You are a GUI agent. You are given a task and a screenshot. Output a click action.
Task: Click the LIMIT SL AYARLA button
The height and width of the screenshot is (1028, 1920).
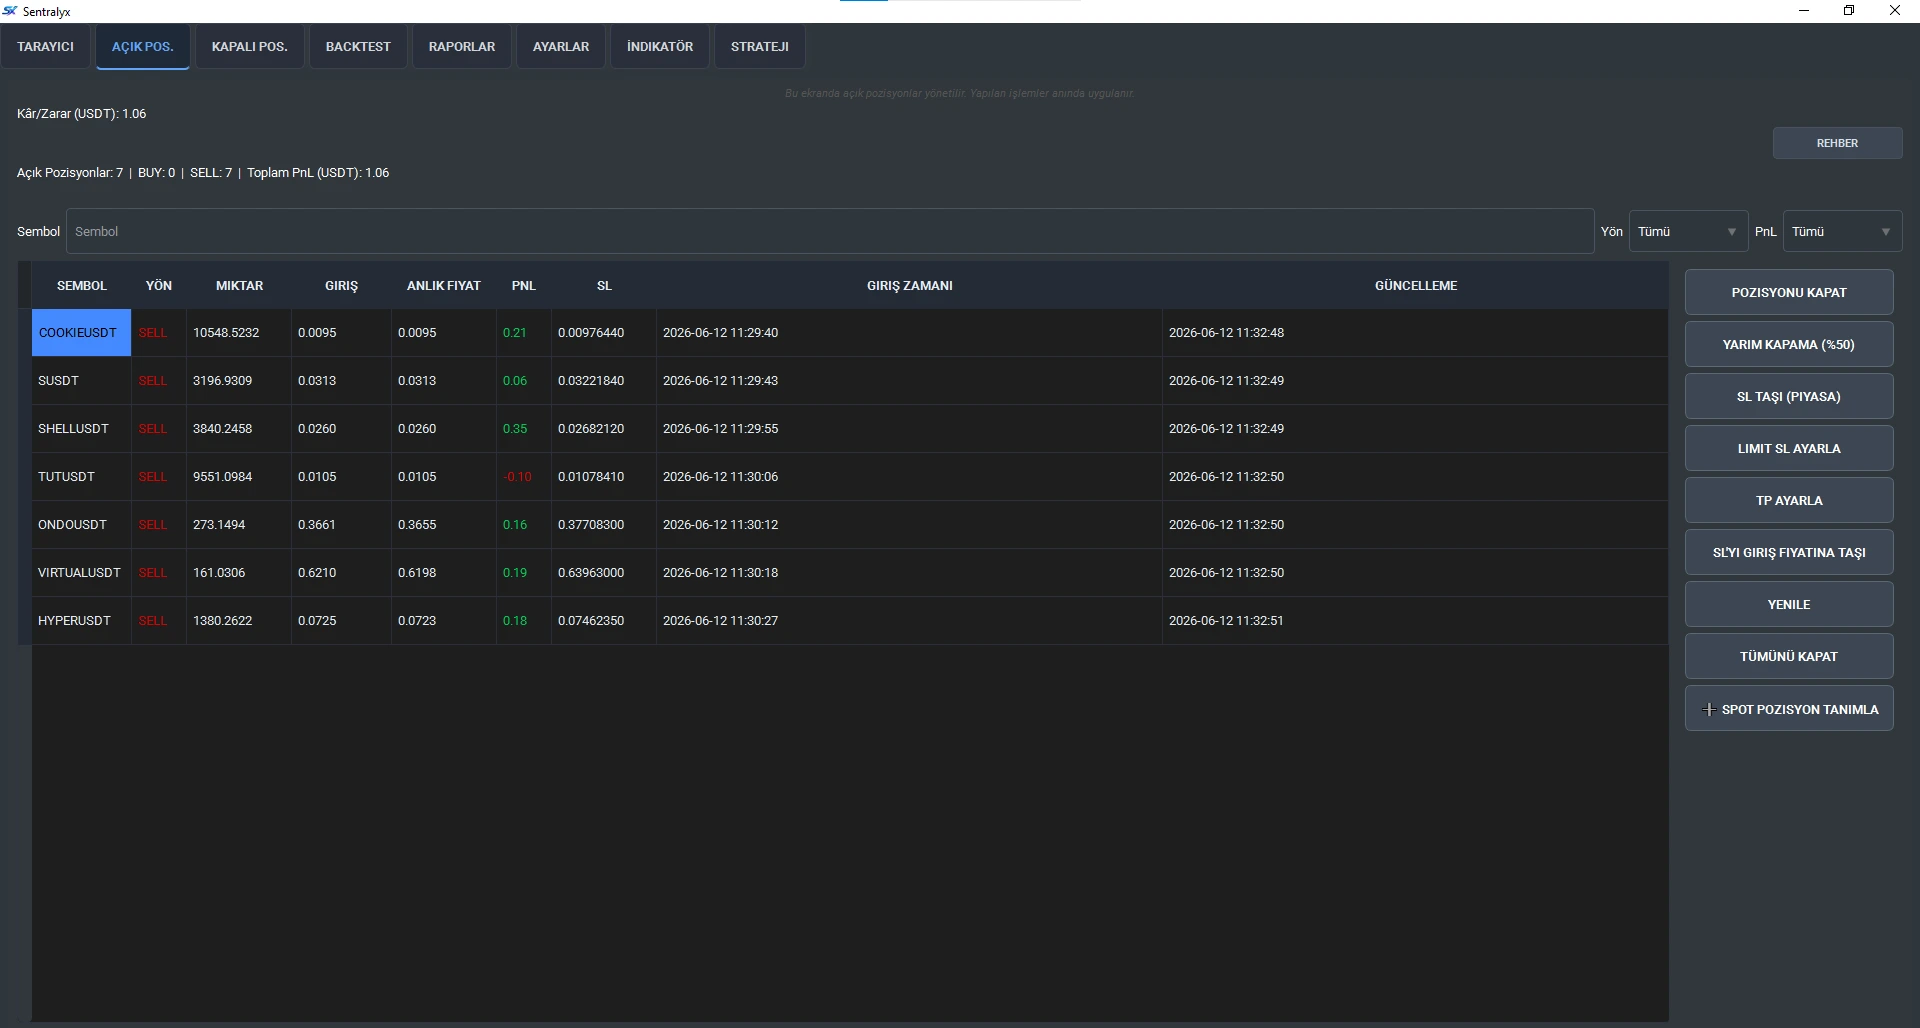1789,448
